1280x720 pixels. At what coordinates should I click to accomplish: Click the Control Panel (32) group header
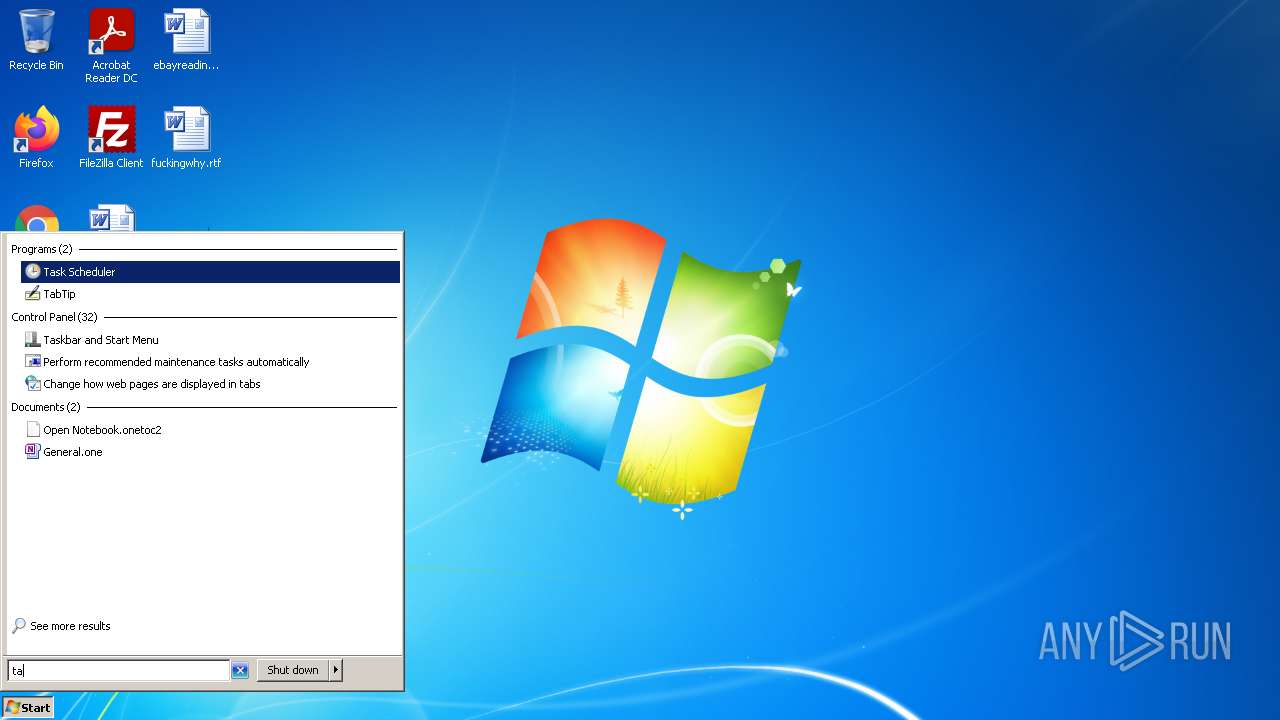[54, 317]
